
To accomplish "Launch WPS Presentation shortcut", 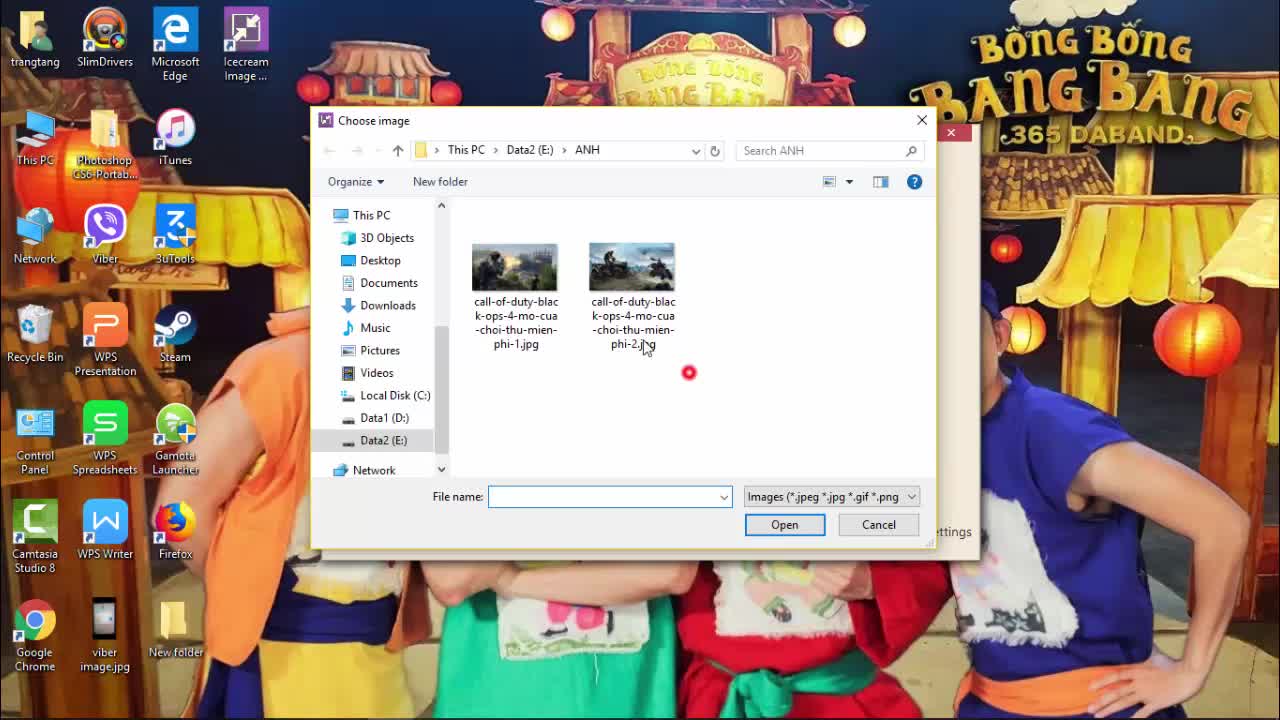I will click(105, 341).
